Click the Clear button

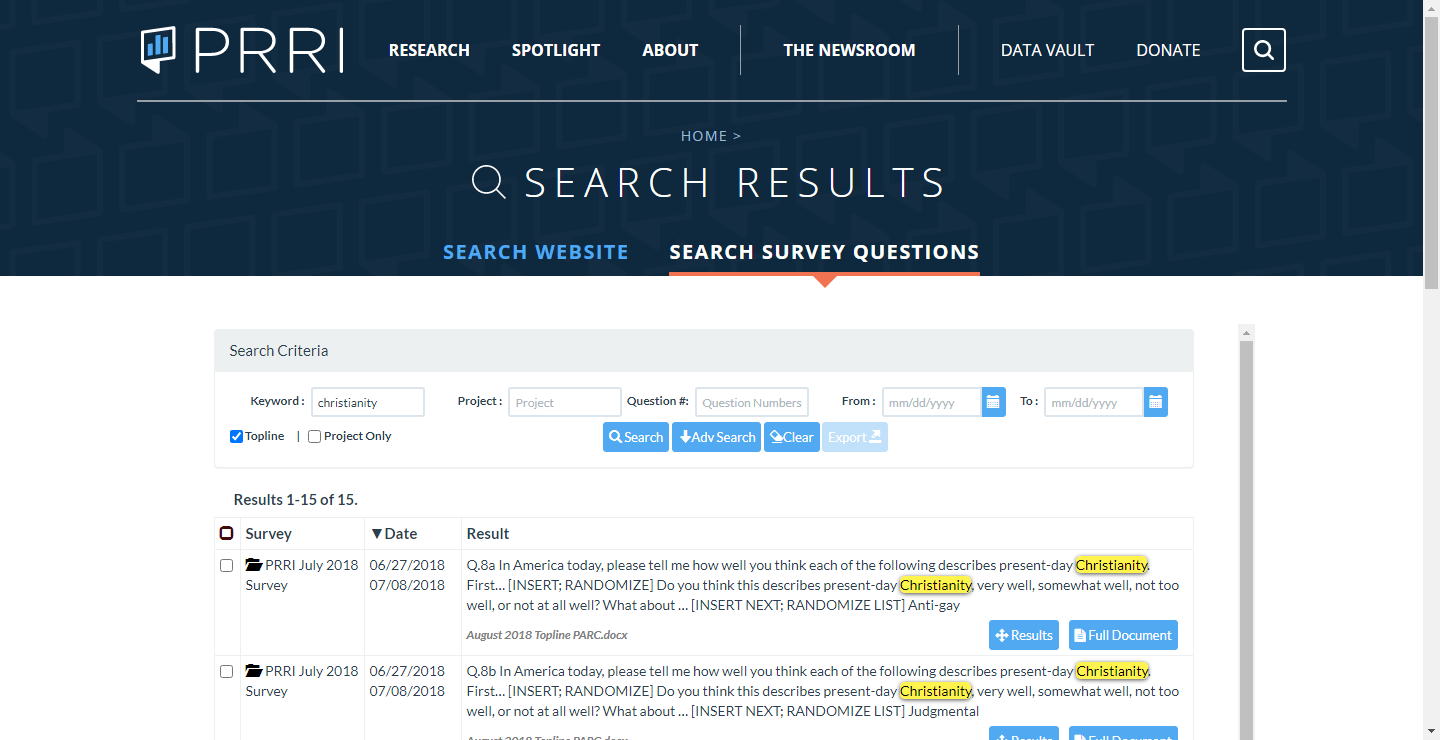[x=792, y=437]
